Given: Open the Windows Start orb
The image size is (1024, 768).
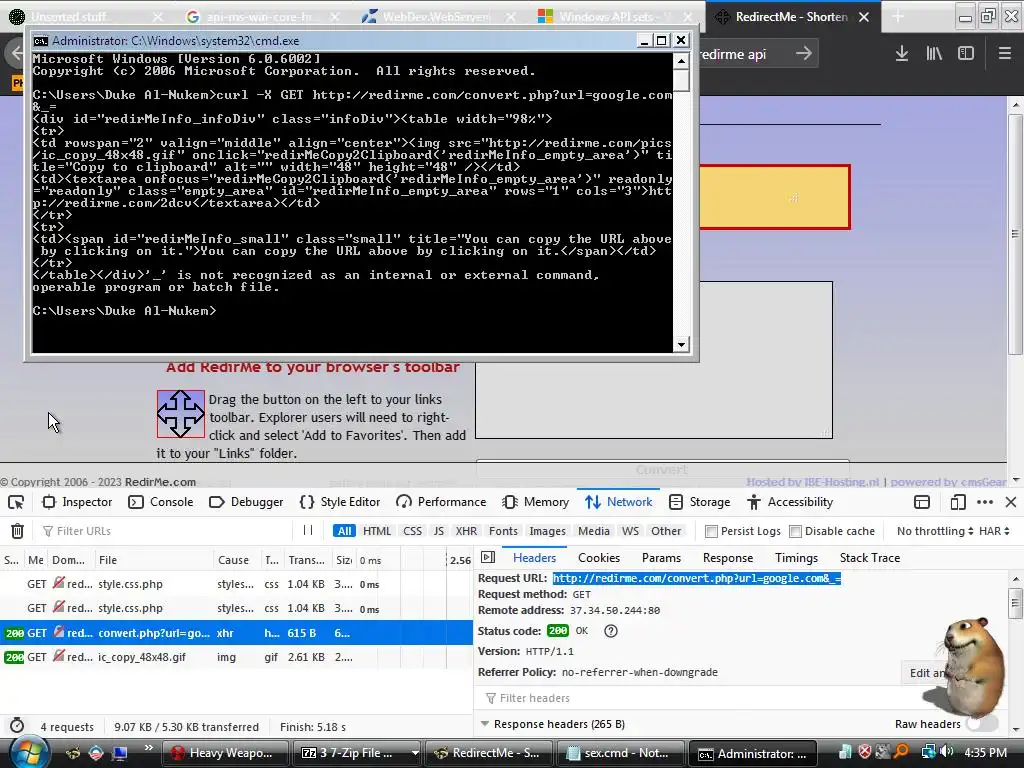Looking at the screenshot, I should [x=28, y=752].
